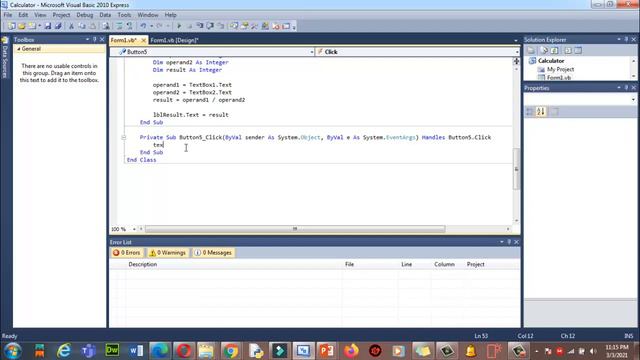Click the Find toolbar icon
640x360 pixels.
pyautogui.click(x=106, y=26)
